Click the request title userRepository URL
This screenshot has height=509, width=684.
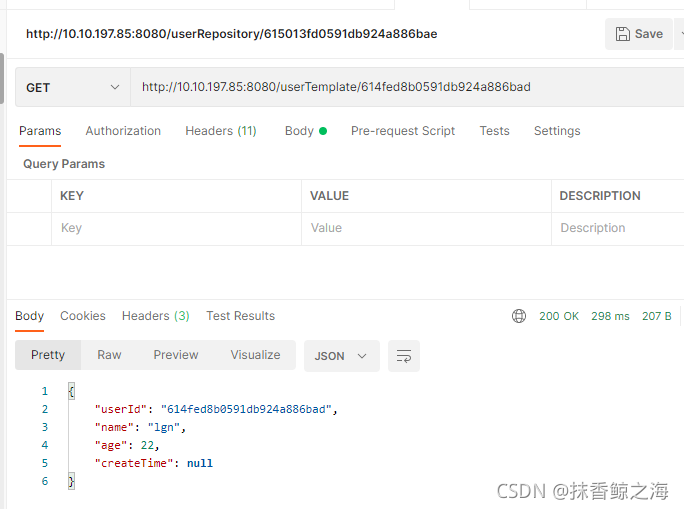tap(232, 34)
